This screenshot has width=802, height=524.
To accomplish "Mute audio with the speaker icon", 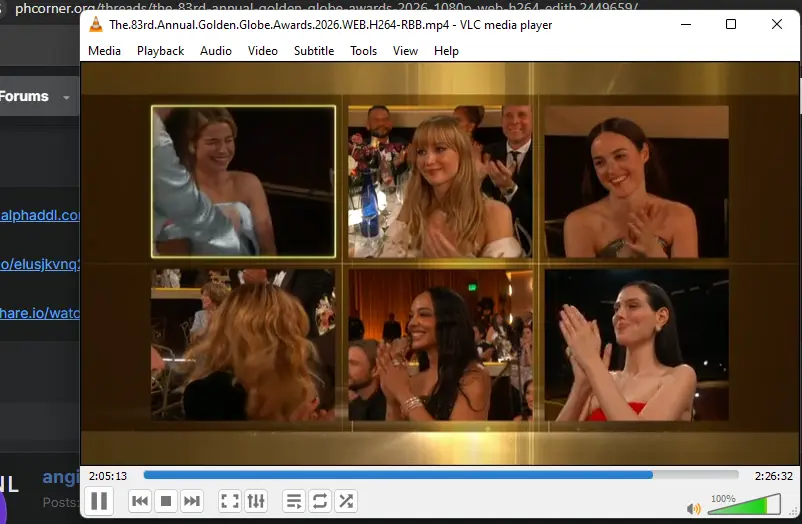I will pos(694,508).
